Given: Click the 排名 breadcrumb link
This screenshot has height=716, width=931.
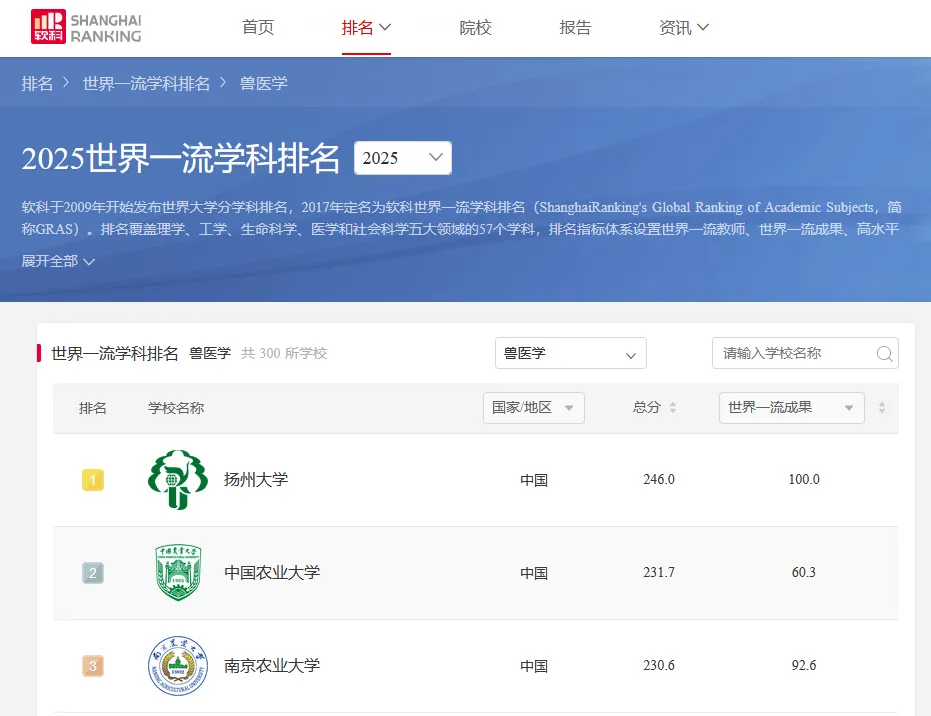Looking at the screenshot, I should 37,84.
